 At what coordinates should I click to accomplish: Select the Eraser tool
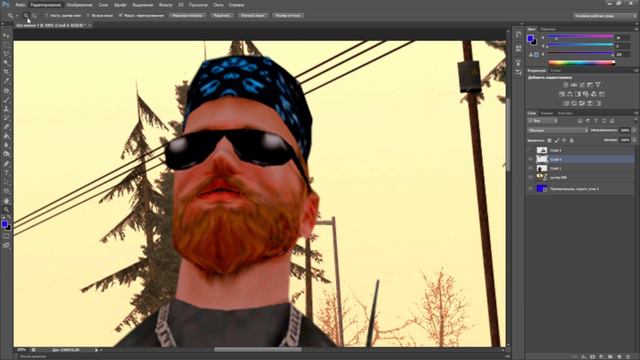click(6, 127)
